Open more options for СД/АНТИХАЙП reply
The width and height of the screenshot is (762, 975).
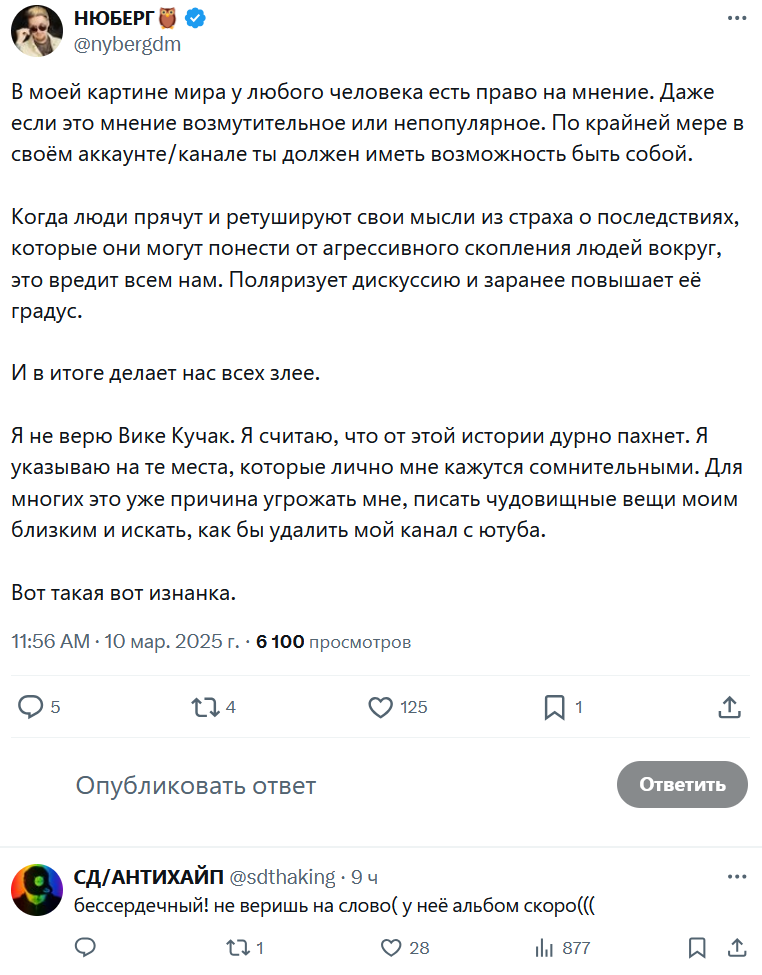click(x=736, y=877)
